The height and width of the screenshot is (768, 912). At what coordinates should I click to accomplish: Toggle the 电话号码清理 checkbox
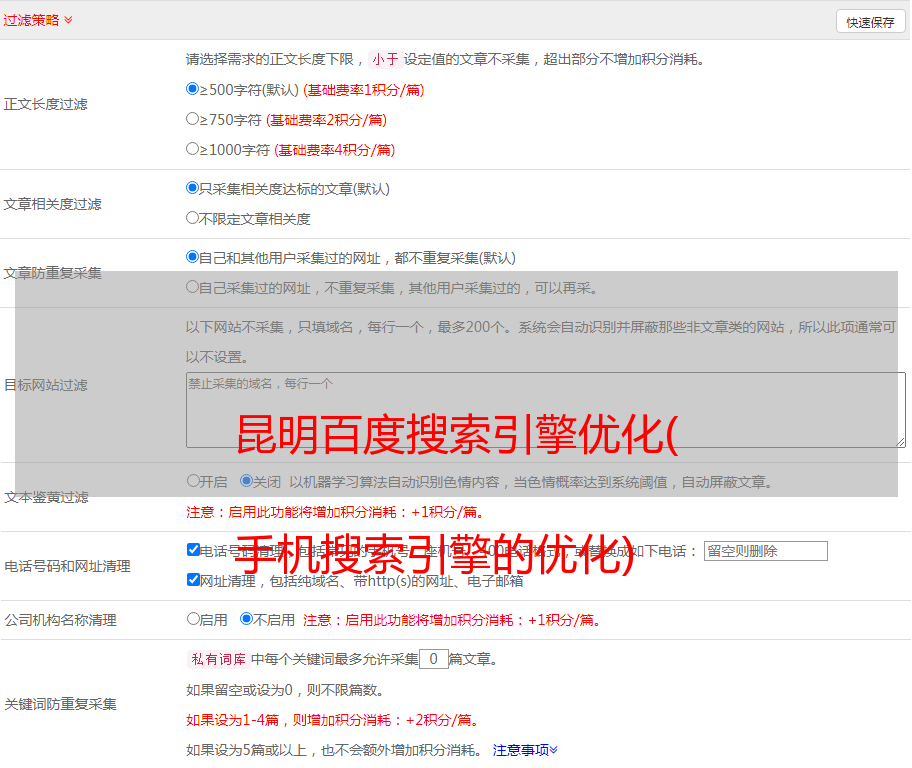193,550
